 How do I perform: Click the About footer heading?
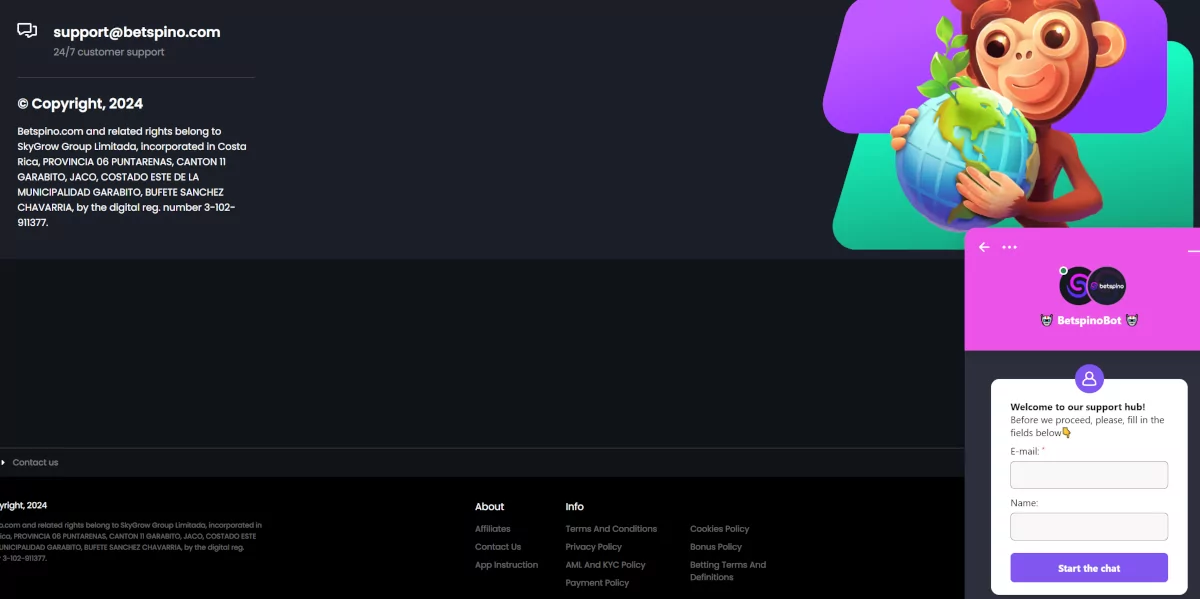point(490,507)
